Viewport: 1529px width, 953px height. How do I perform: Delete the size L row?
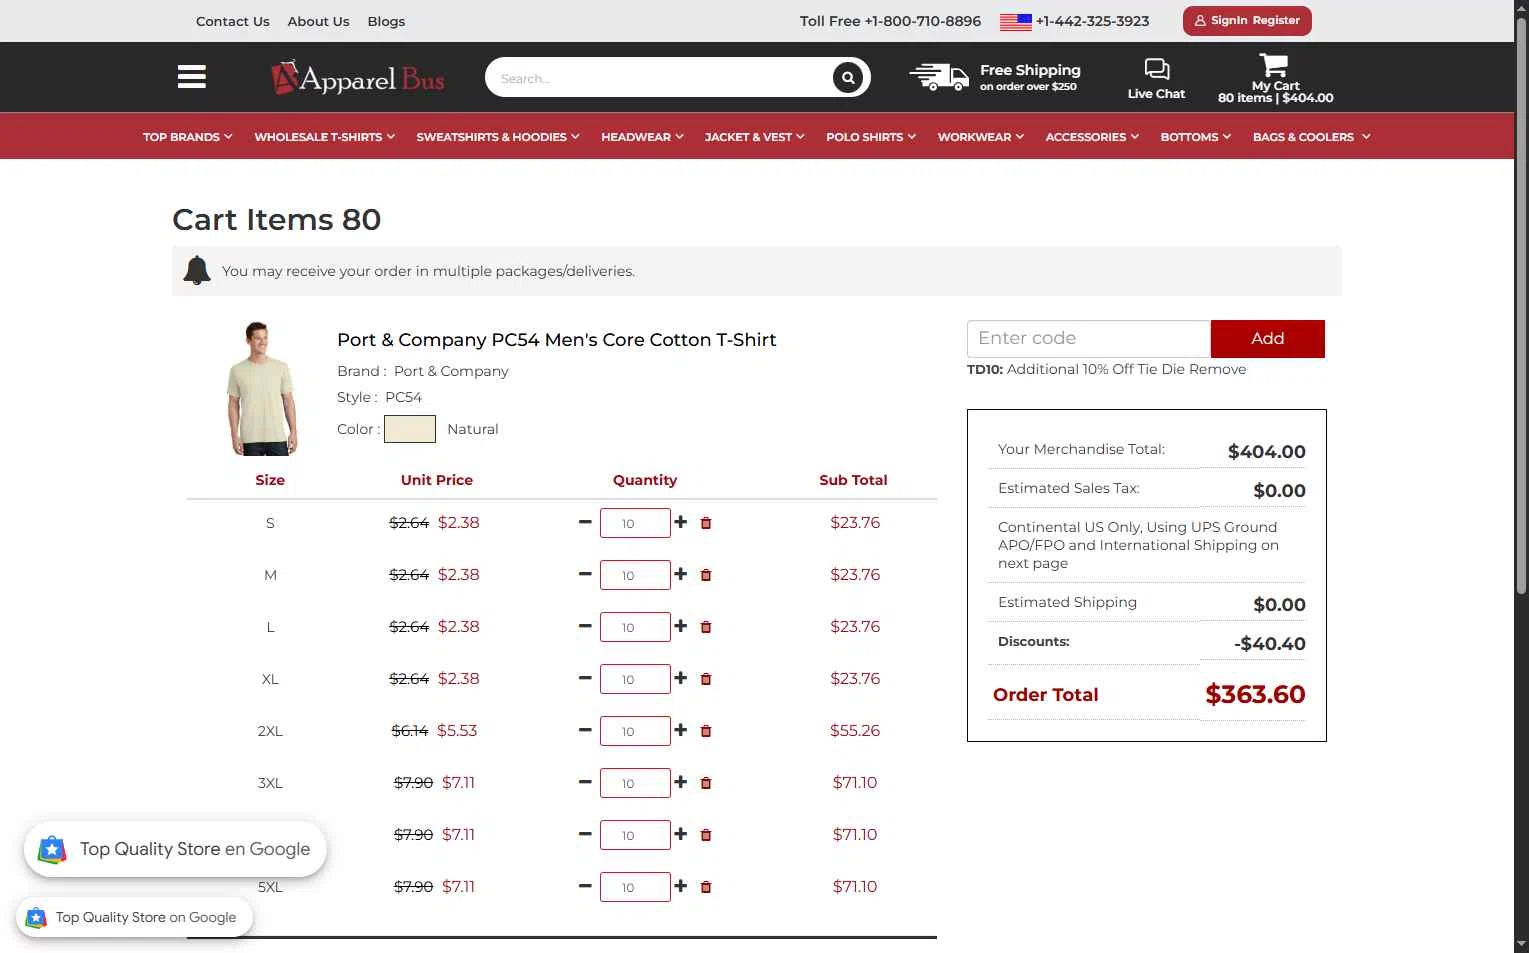point(706,627)
